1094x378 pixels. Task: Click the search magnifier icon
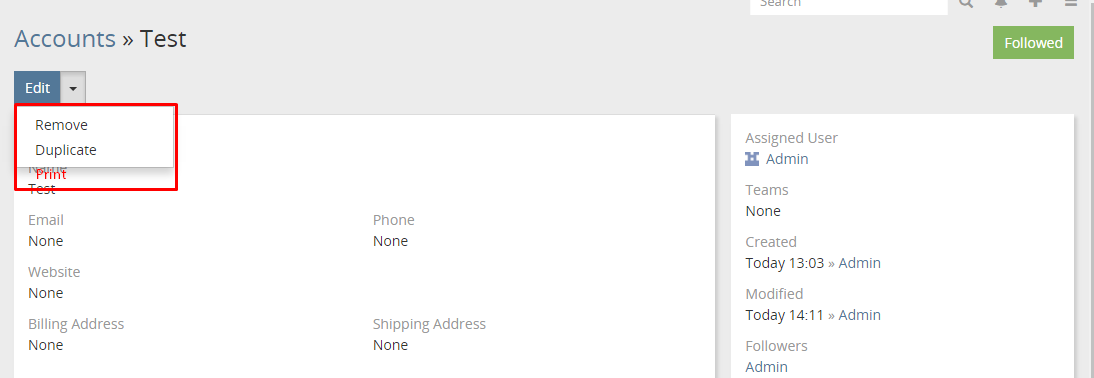(x=966, y=3)
